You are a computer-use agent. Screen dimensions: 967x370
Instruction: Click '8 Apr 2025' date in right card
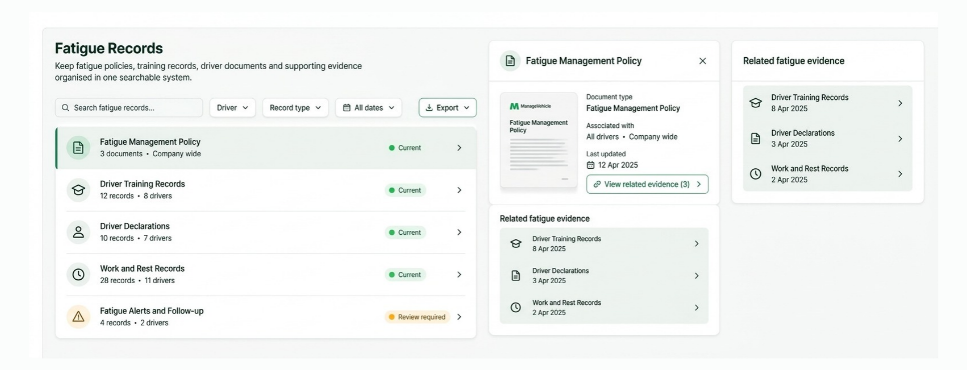pos(789,109)
